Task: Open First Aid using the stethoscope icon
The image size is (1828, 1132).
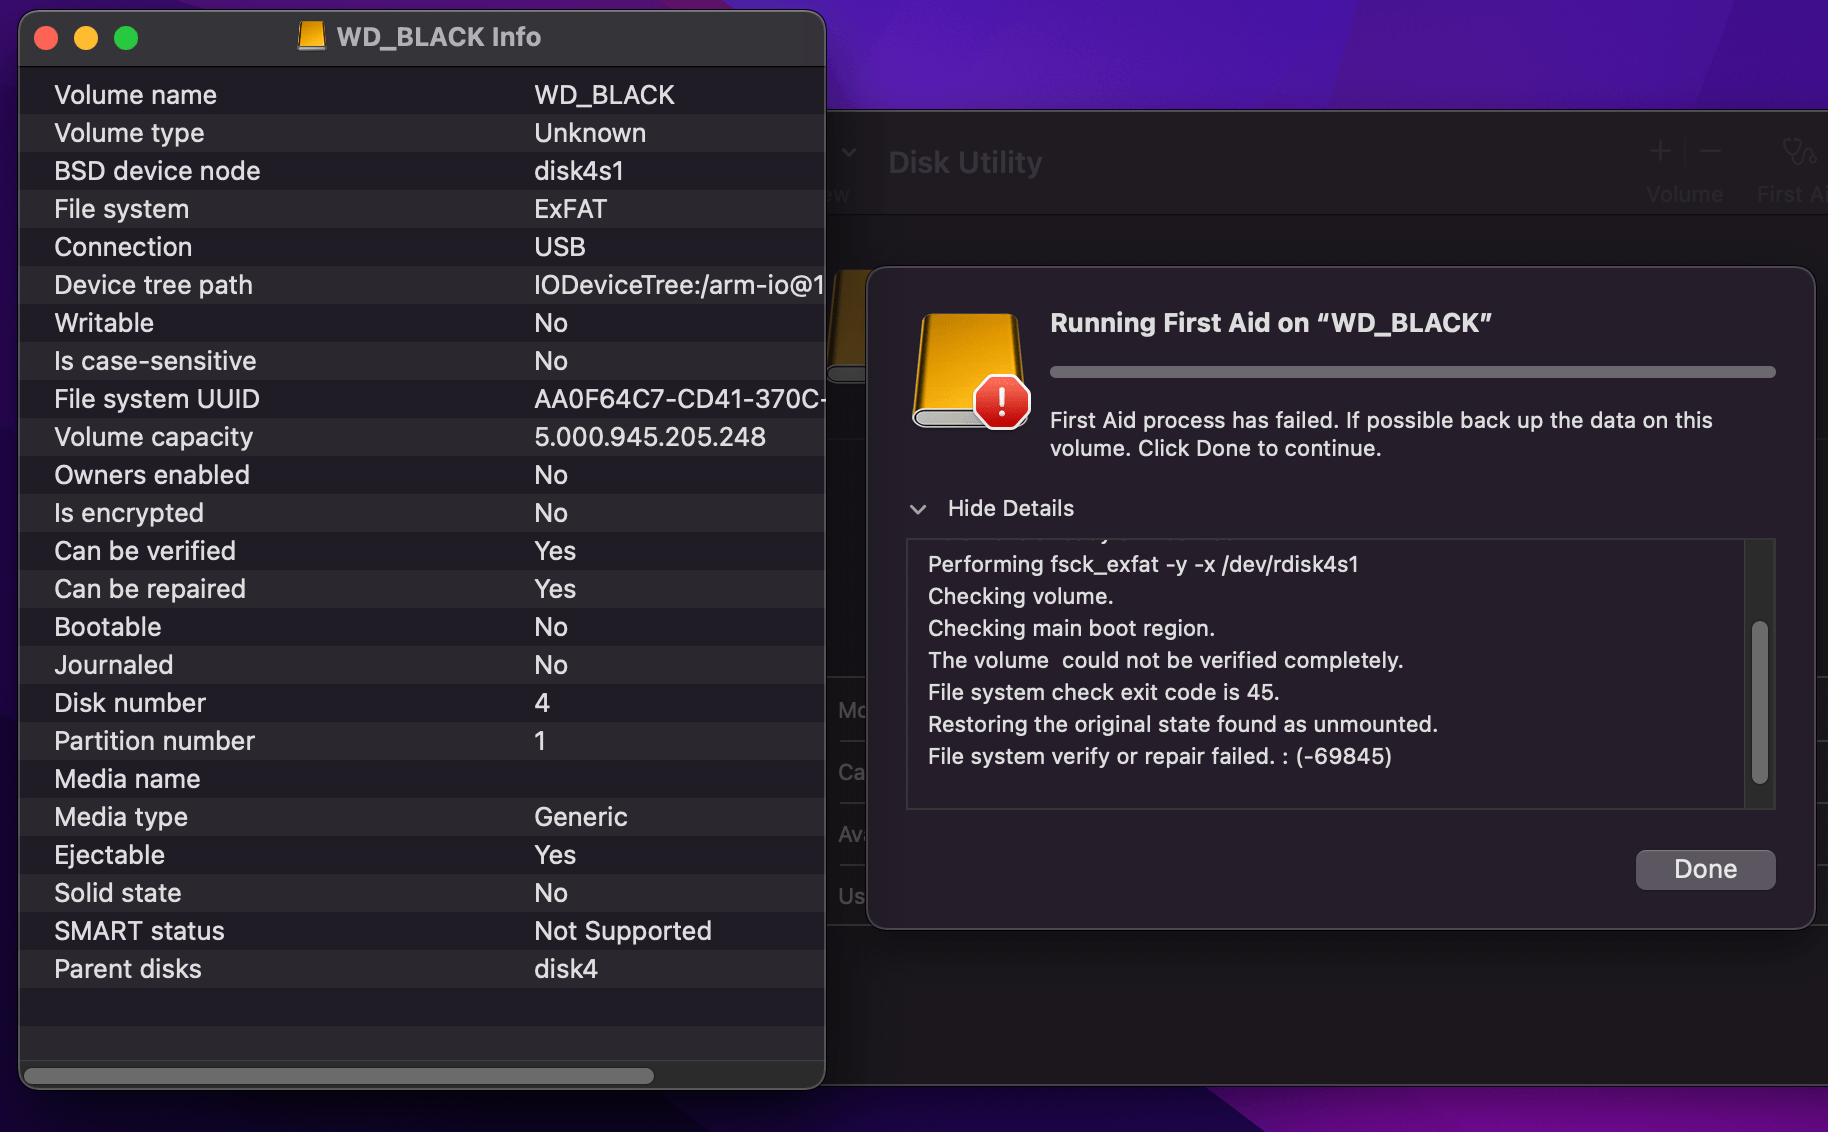Action: (x=1799, y=152)
